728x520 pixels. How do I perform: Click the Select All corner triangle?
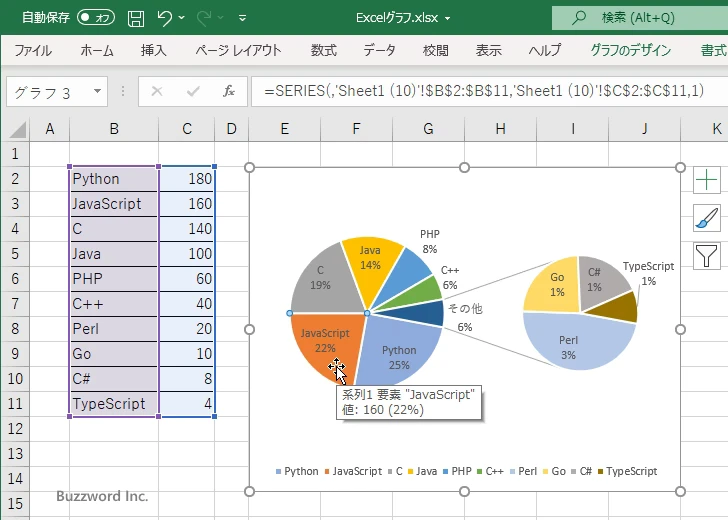[18, 130]
